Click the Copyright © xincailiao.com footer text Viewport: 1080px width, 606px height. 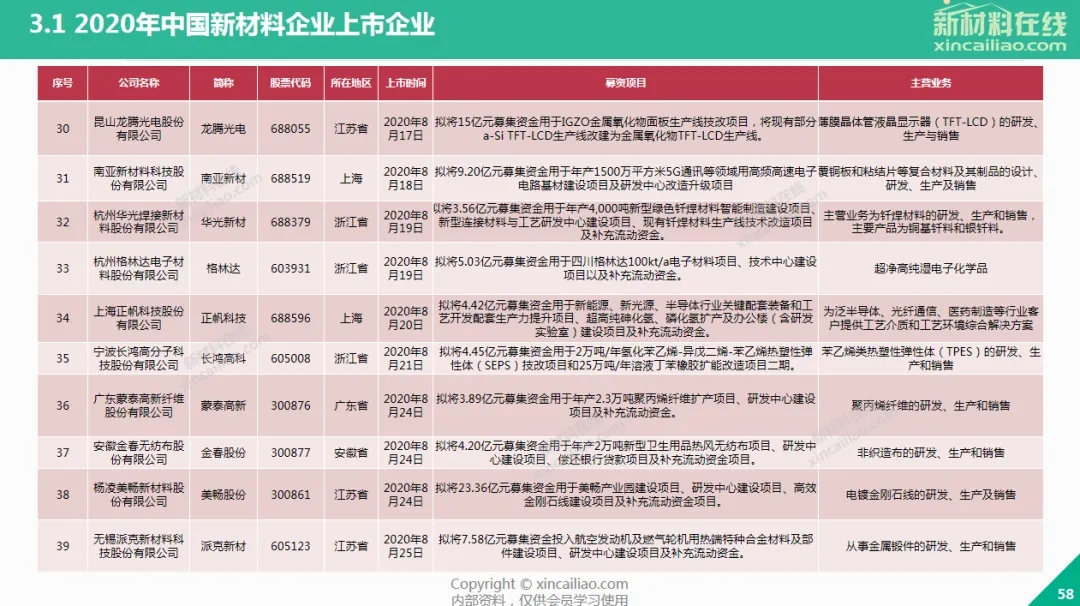pyautogui.click(x=539, y=584)
